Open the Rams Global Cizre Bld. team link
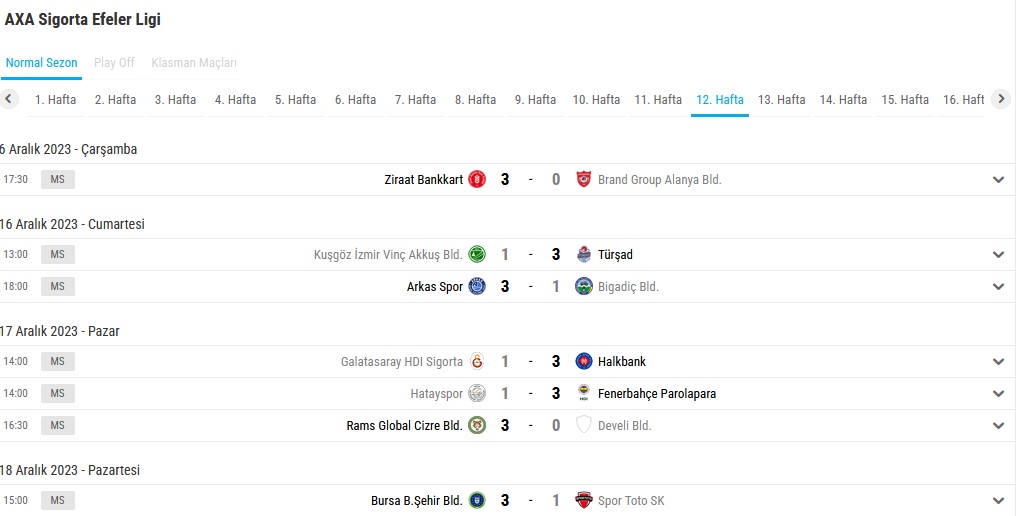1016x516 pixels. (404, 426)
